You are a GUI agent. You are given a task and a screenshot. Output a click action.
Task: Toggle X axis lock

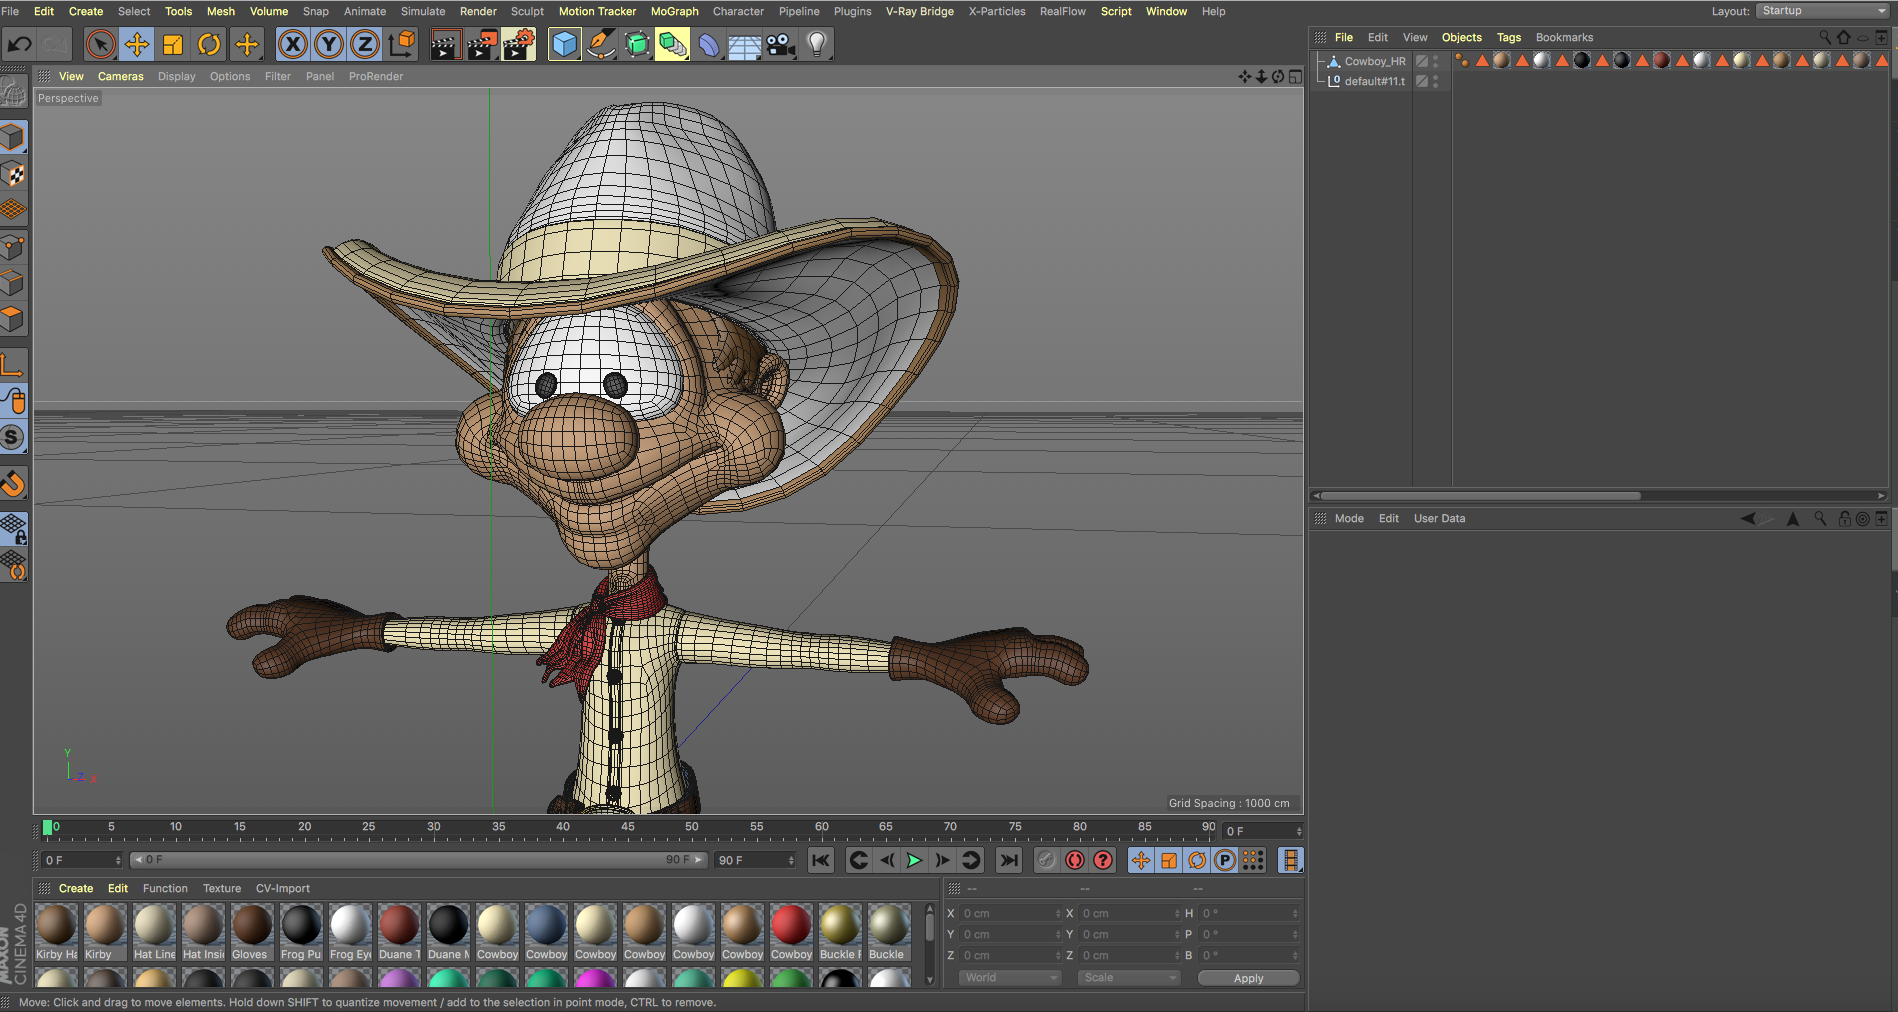[x=292, y=44]
